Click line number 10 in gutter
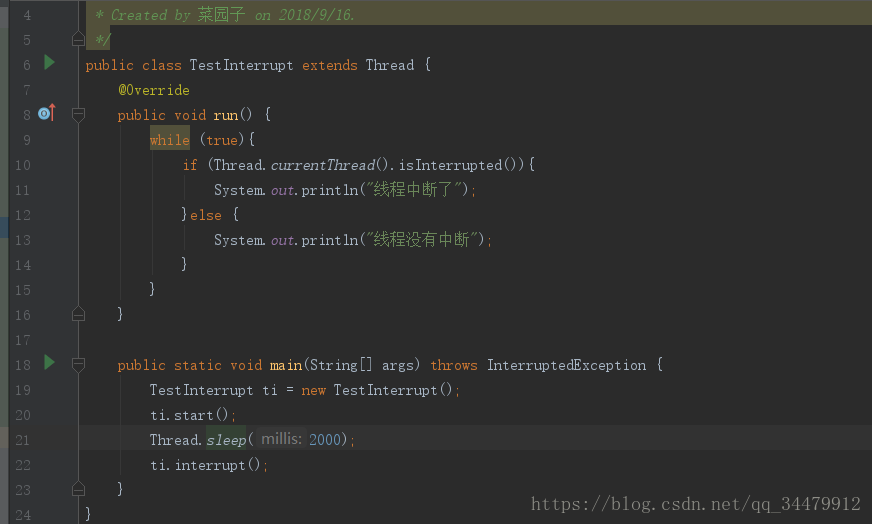The image size is (872, 524). coord(23,165)
